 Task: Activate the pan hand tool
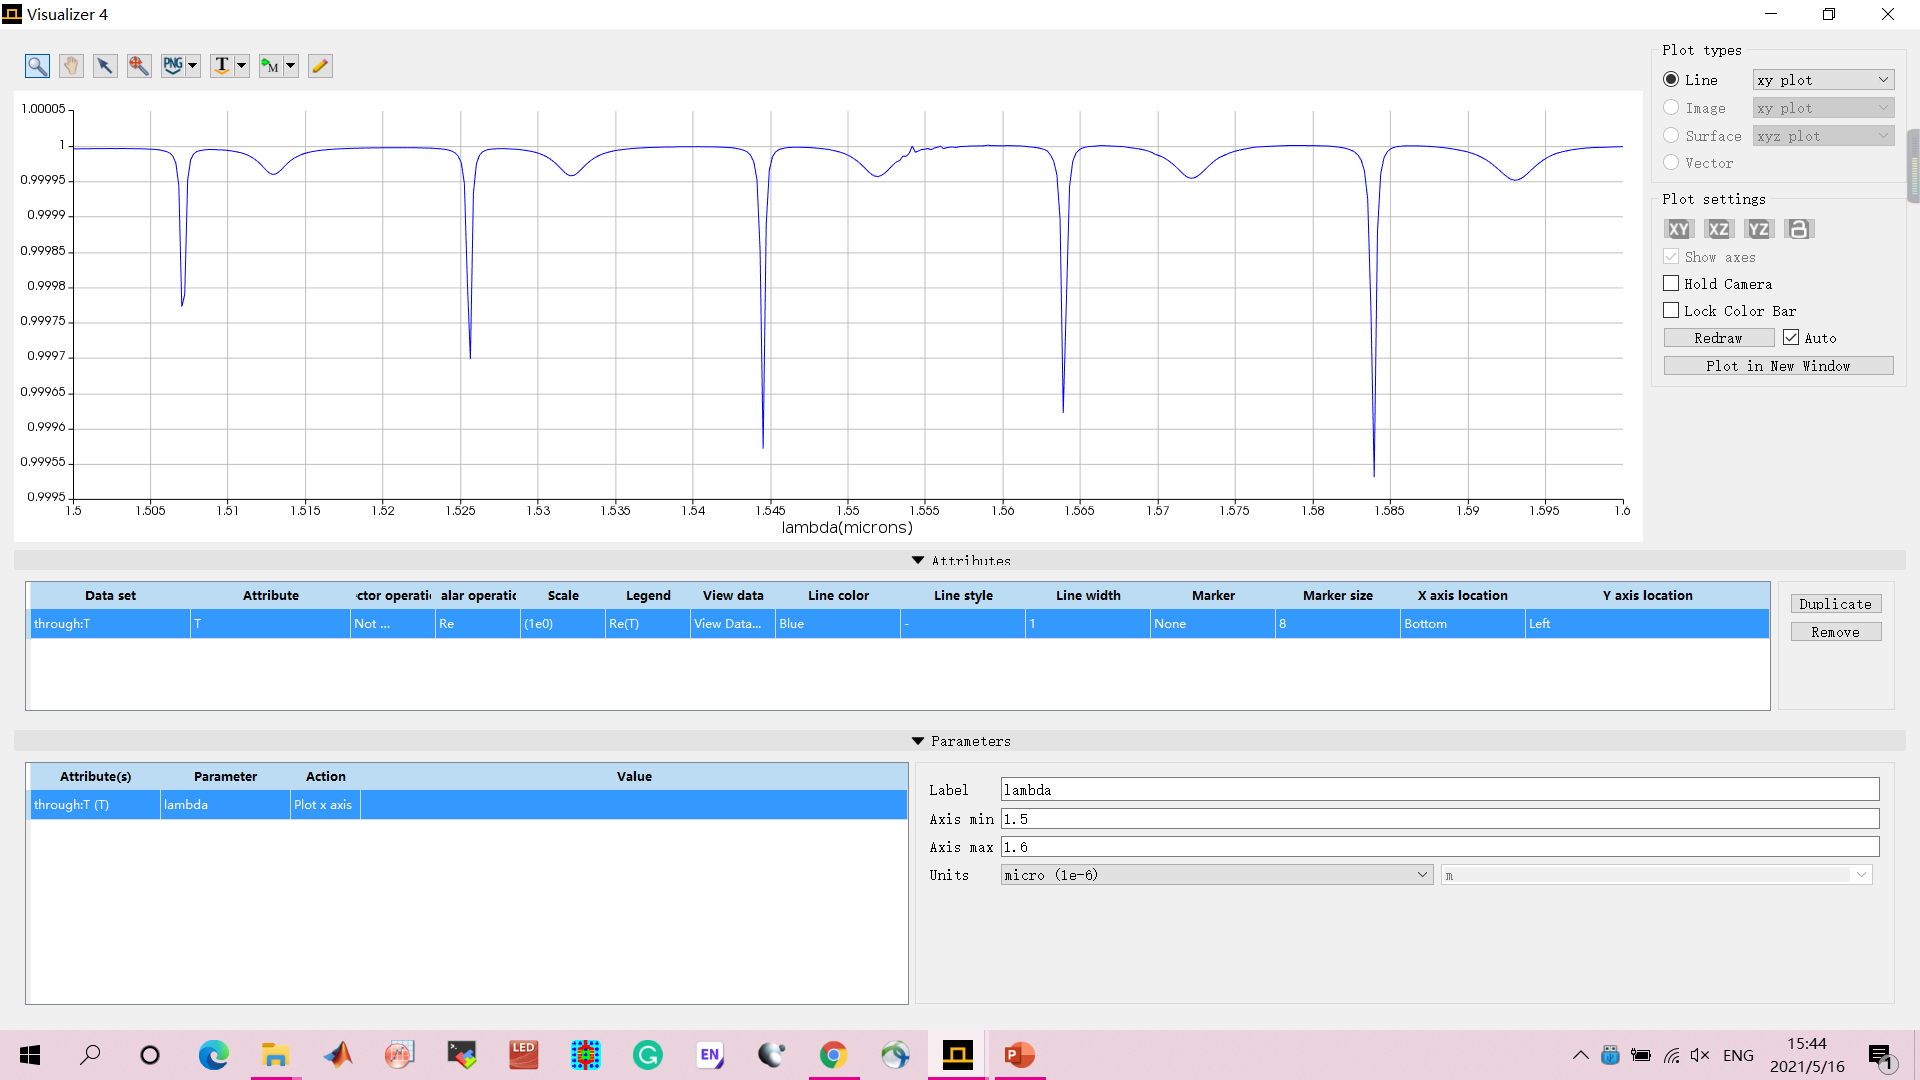71,66
